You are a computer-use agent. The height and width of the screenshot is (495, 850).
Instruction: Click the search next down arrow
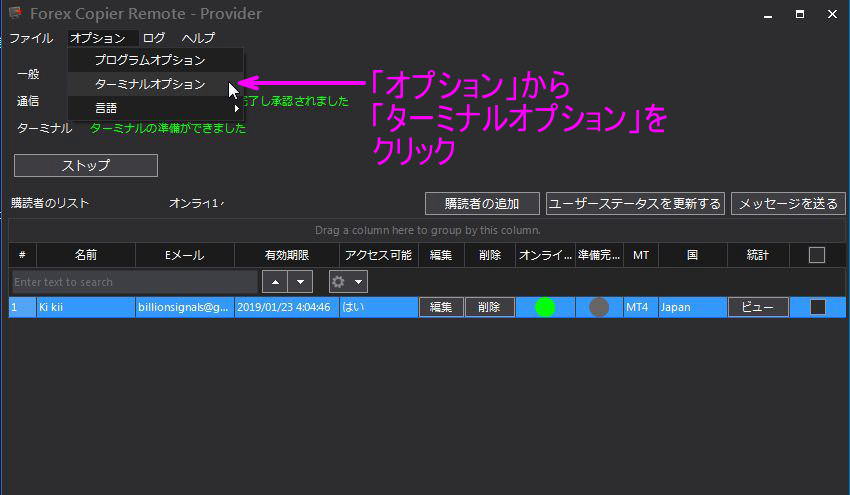click(x=300, y=282)
